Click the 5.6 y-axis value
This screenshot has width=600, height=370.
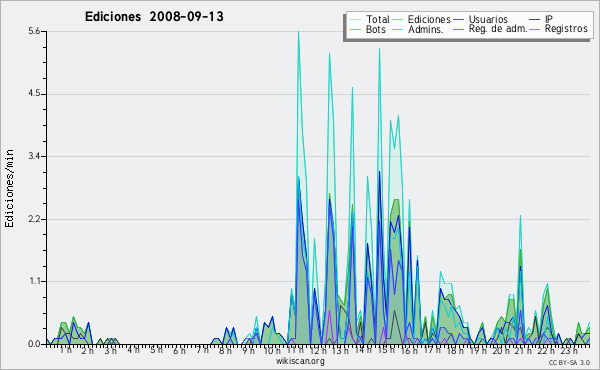pos(34,31)
